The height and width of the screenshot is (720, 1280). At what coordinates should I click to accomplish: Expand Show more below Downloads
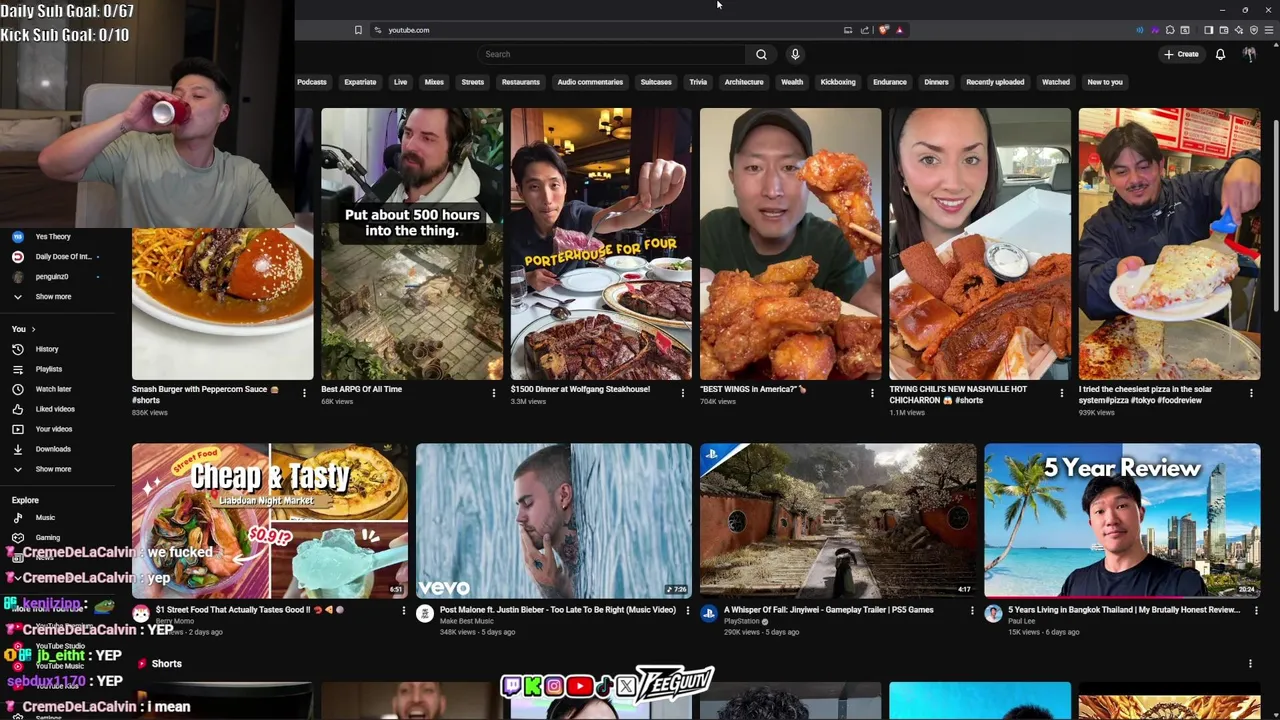pyautogui.click(x=53, y=469)
